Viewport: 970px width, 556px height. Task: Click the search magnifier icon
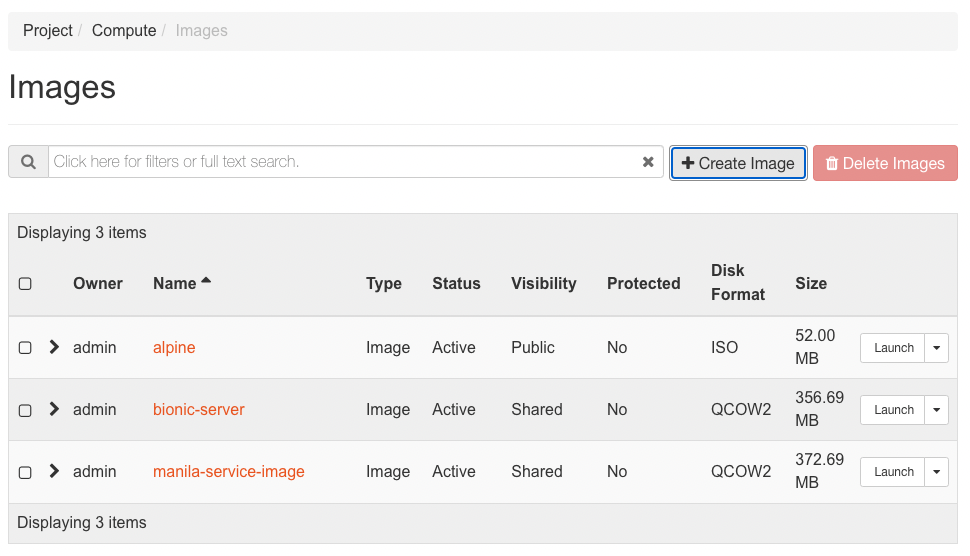point(28,162)
